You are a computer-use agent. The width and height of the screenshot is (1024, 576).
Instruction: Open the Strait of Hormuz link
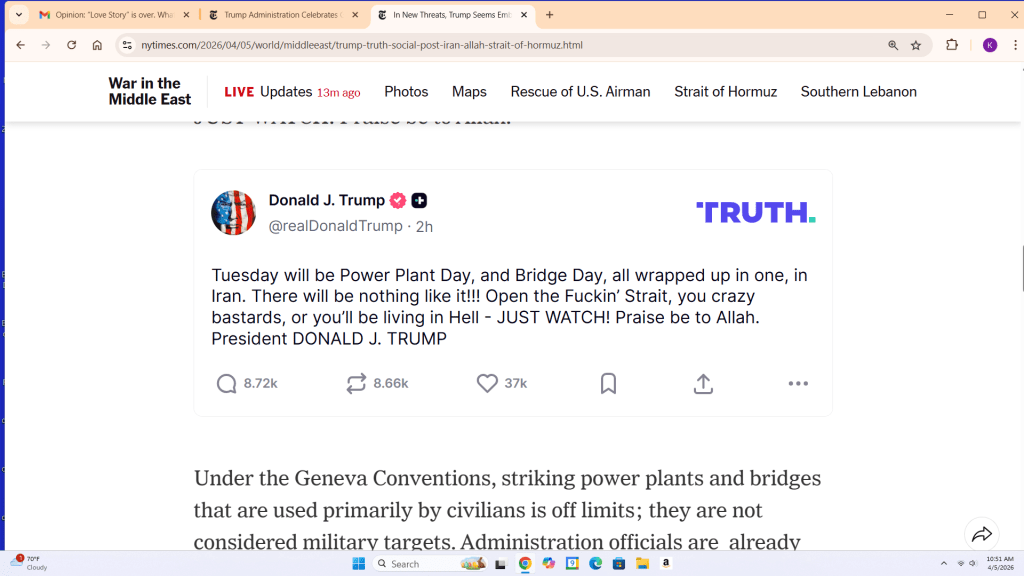(725, 91)
